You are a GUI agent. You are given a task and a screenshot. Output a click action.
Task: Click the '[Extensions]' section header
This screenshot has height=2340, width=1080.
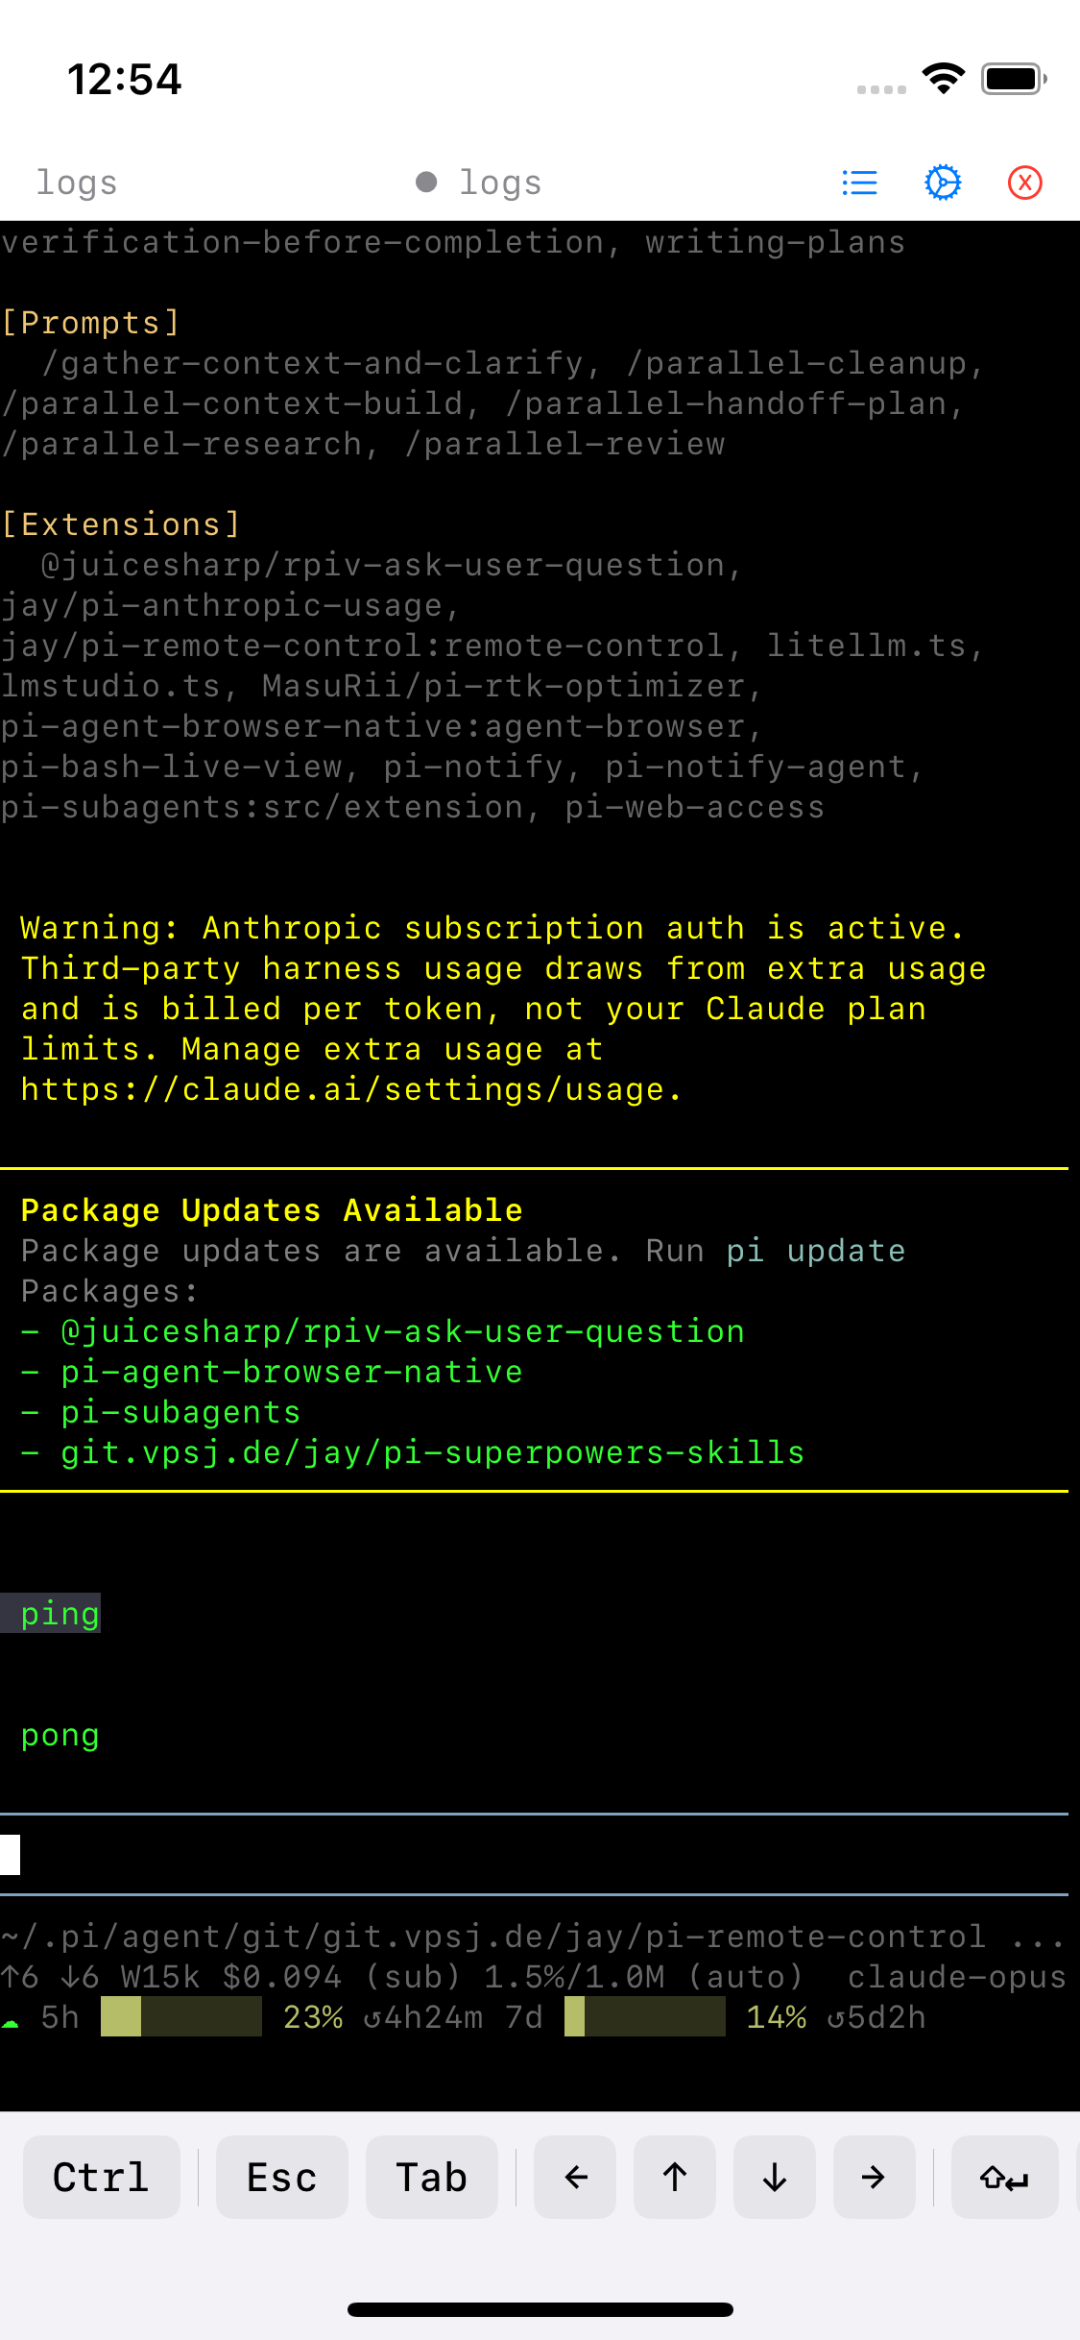pos(121,524)
